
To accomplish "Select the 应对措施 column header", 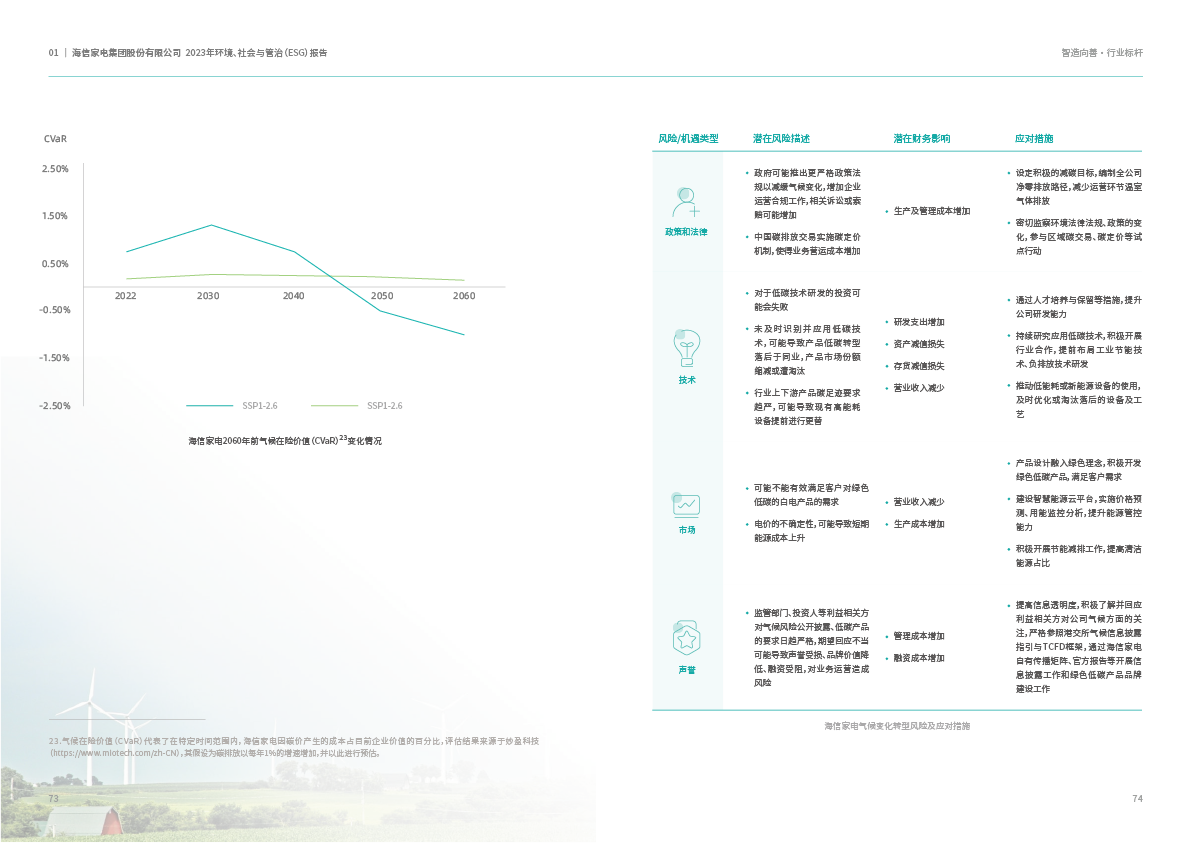I will tap(1034, 138).
